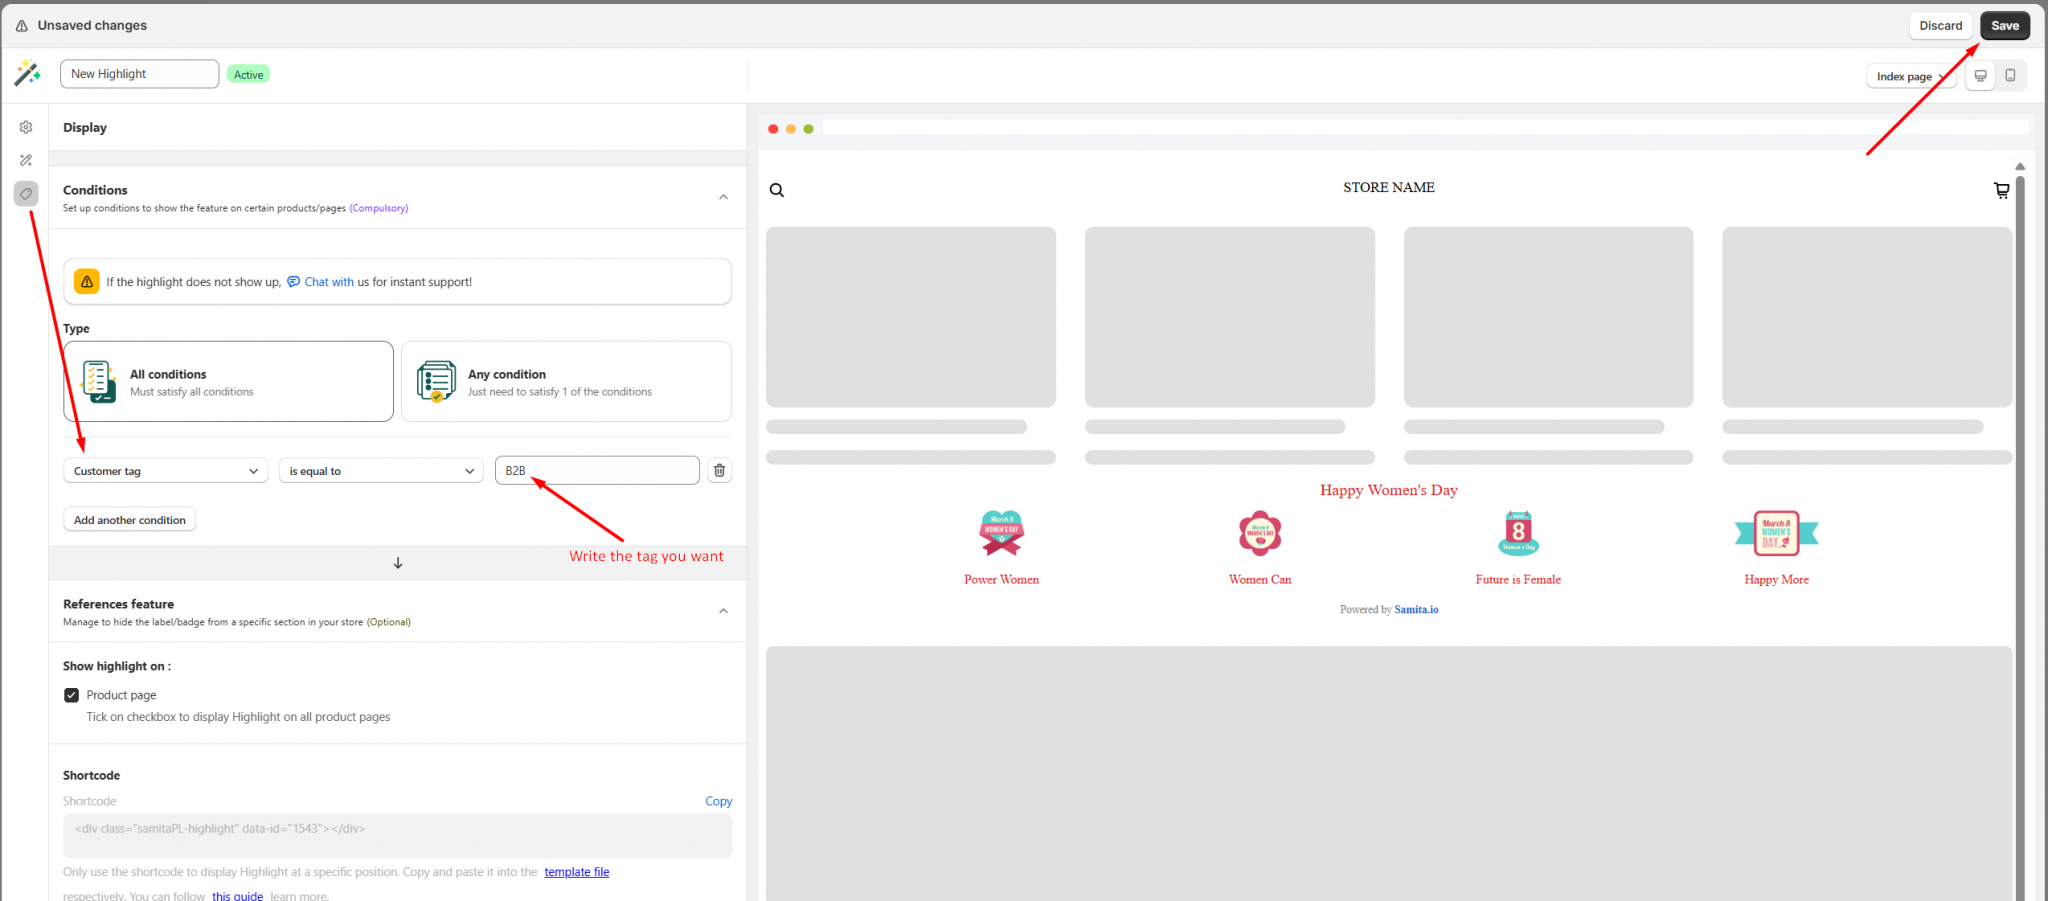Image resolution: width=2048 pixels, height=901 pixels.
Task: Click the Save button
Action: click(x=2004, y=26)
